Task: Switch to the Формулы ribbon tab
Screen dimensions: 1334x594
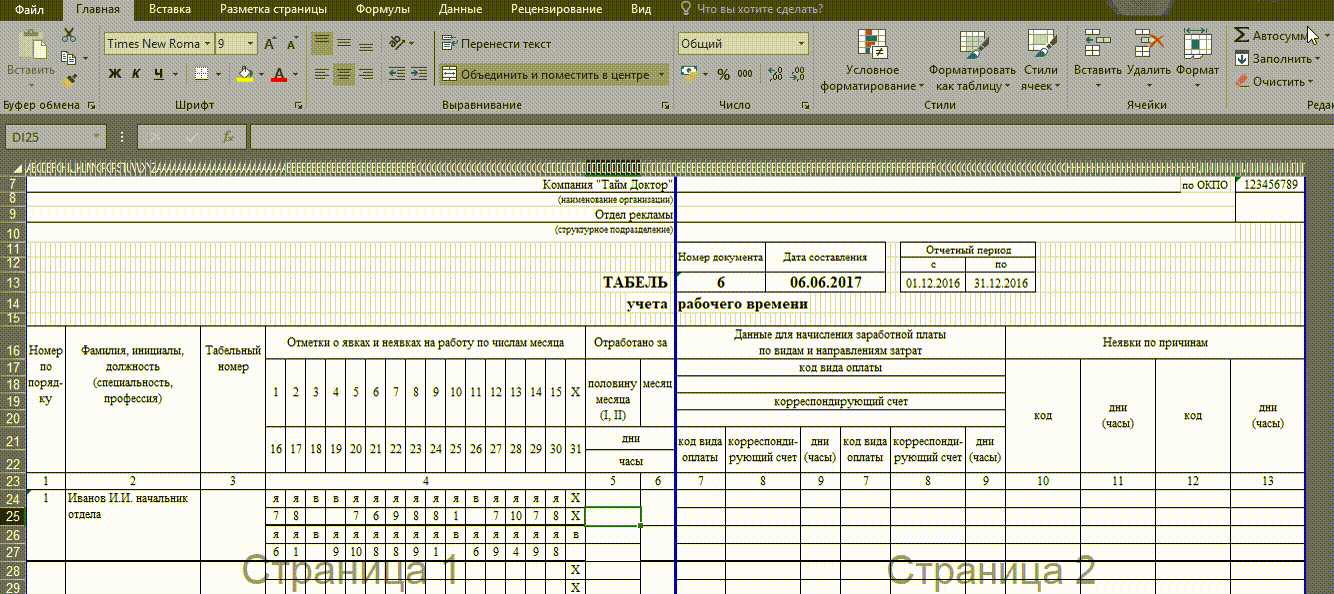Action: pos(382,9)
